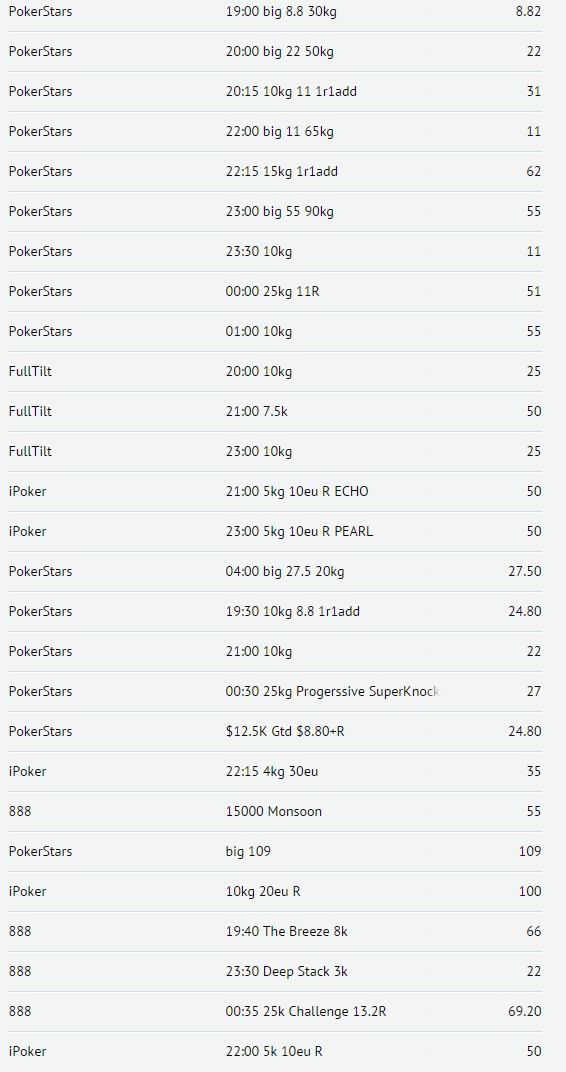566x1072 pixels.
Task: Click the 22:15 4kg 30eu iPoker row
Action: tap(275, 771)
